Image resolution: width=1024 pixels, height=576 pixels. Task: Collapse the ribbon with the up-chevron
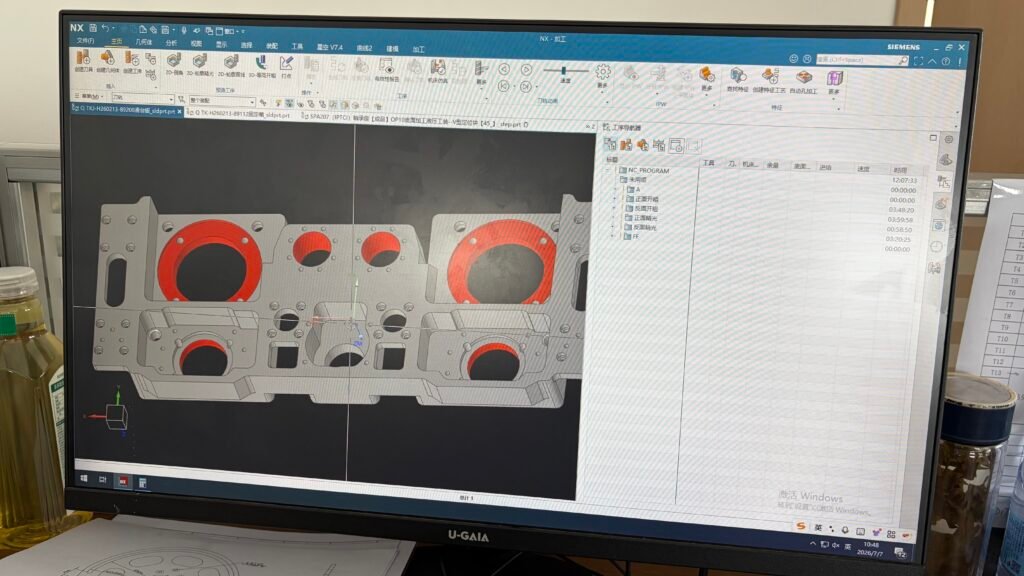click(933, 61)
